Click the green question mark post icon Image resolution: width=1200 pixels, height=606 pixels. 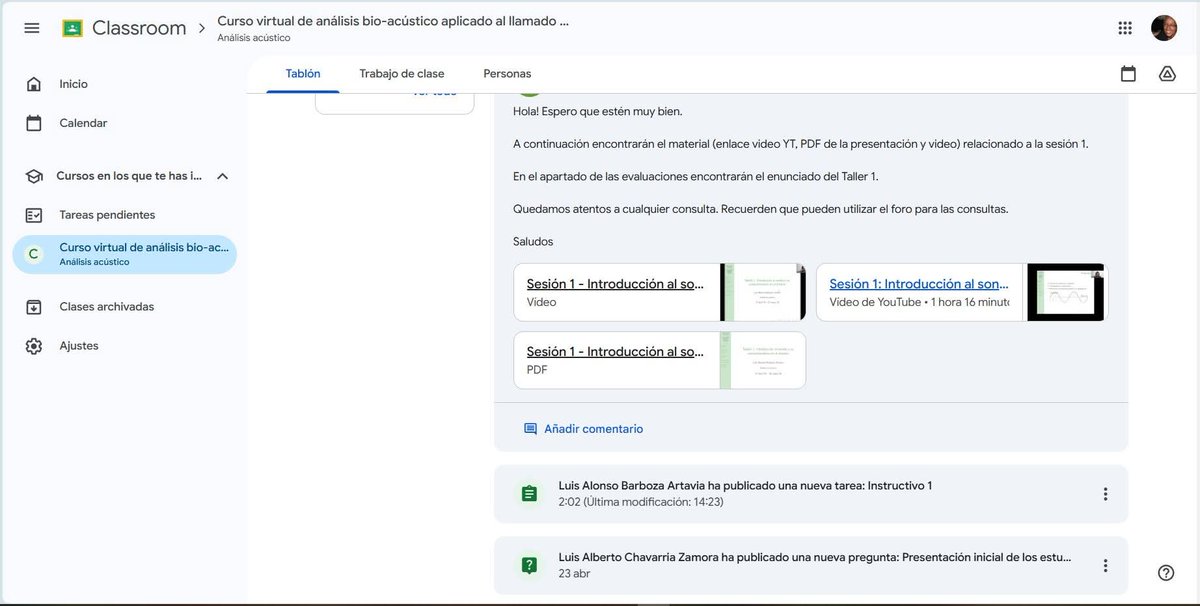529,566
